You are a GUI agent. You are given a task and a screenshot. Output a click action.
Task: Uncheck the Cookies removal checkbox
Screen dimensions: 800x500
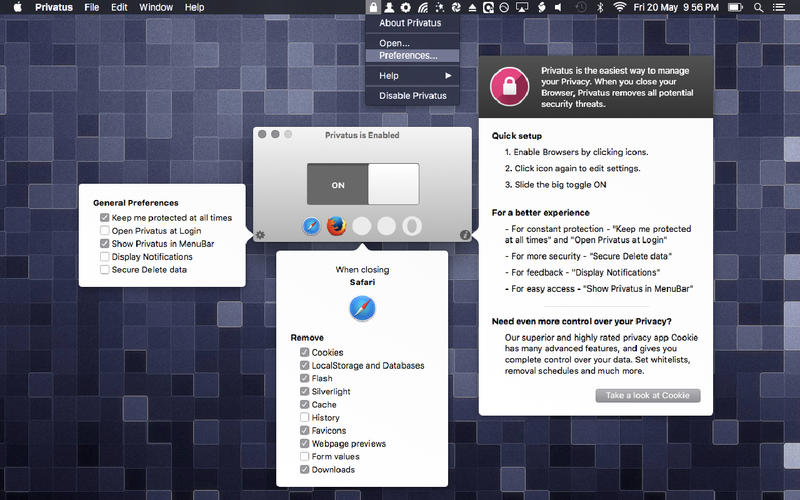(305, 352)
